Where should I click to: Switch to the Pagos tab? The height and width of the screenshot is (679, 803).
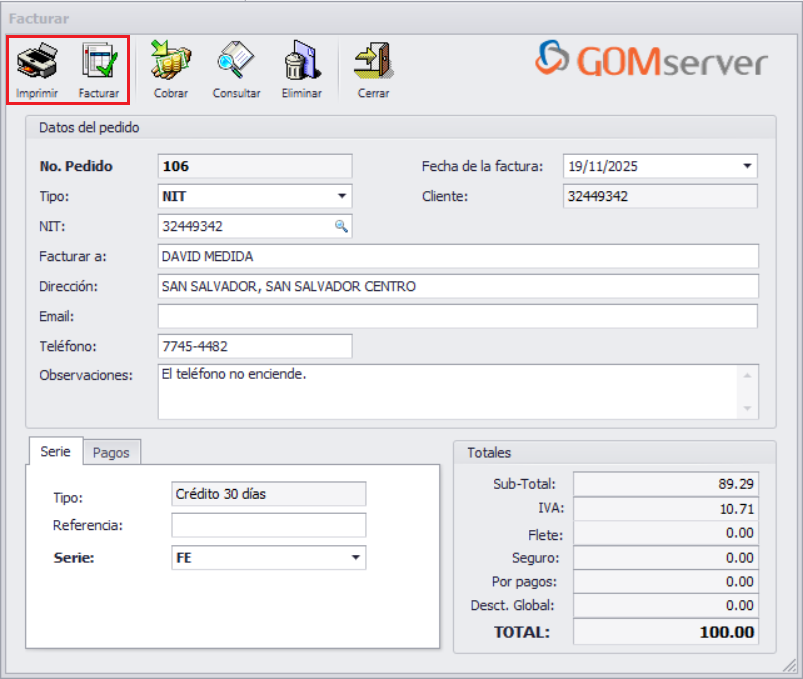pyautogui.click(x=112, y=452)
